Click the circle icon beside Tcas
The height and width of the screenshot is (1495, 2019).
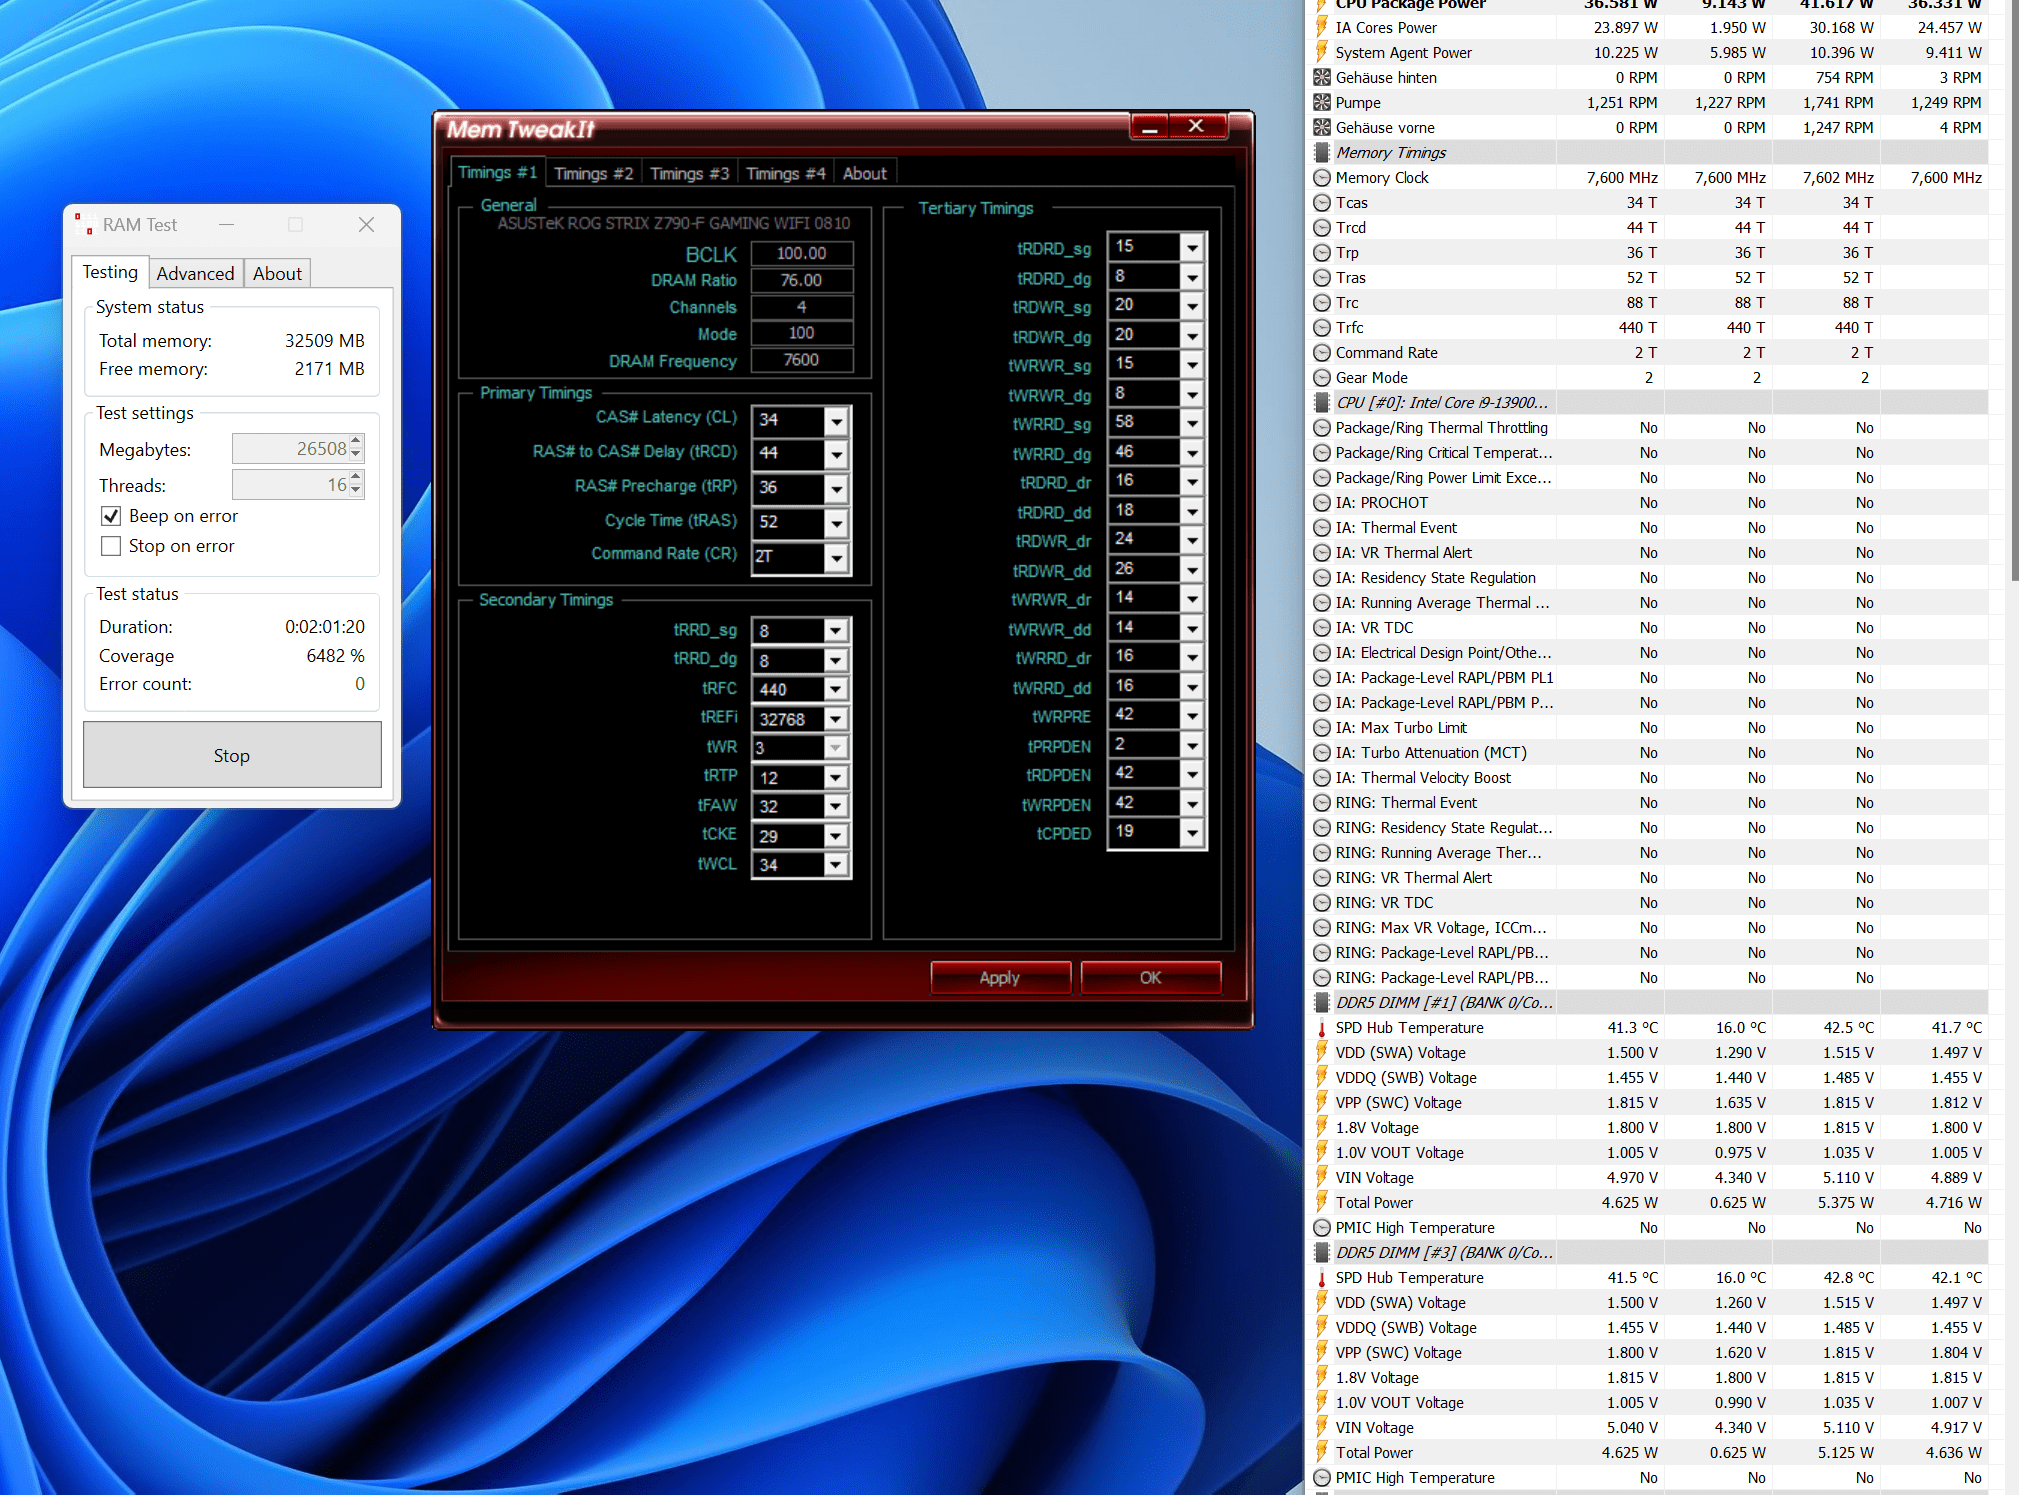click(x=1322, y=203)
